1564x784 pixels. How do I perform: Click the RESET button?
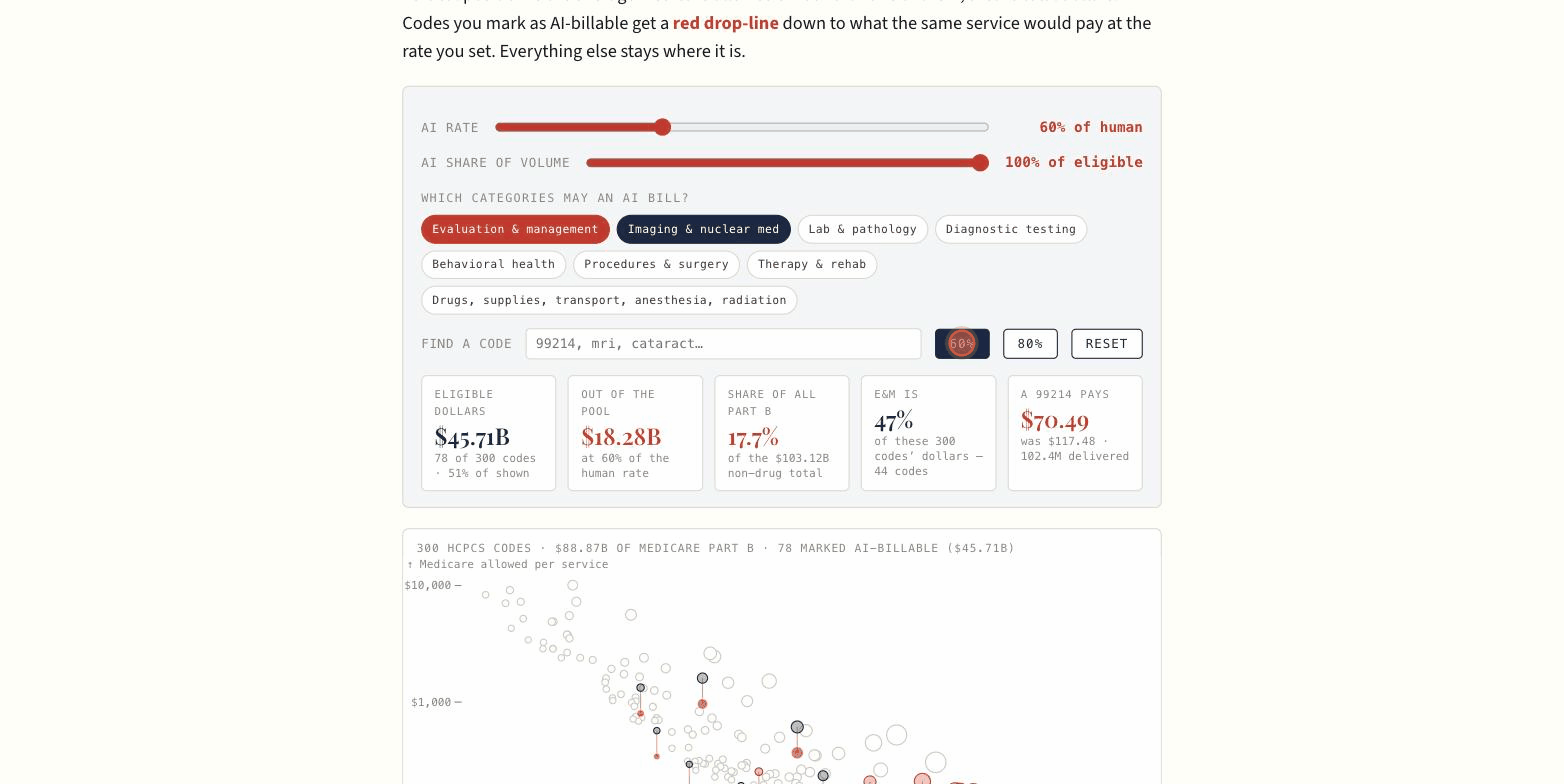coord(1106,344)
